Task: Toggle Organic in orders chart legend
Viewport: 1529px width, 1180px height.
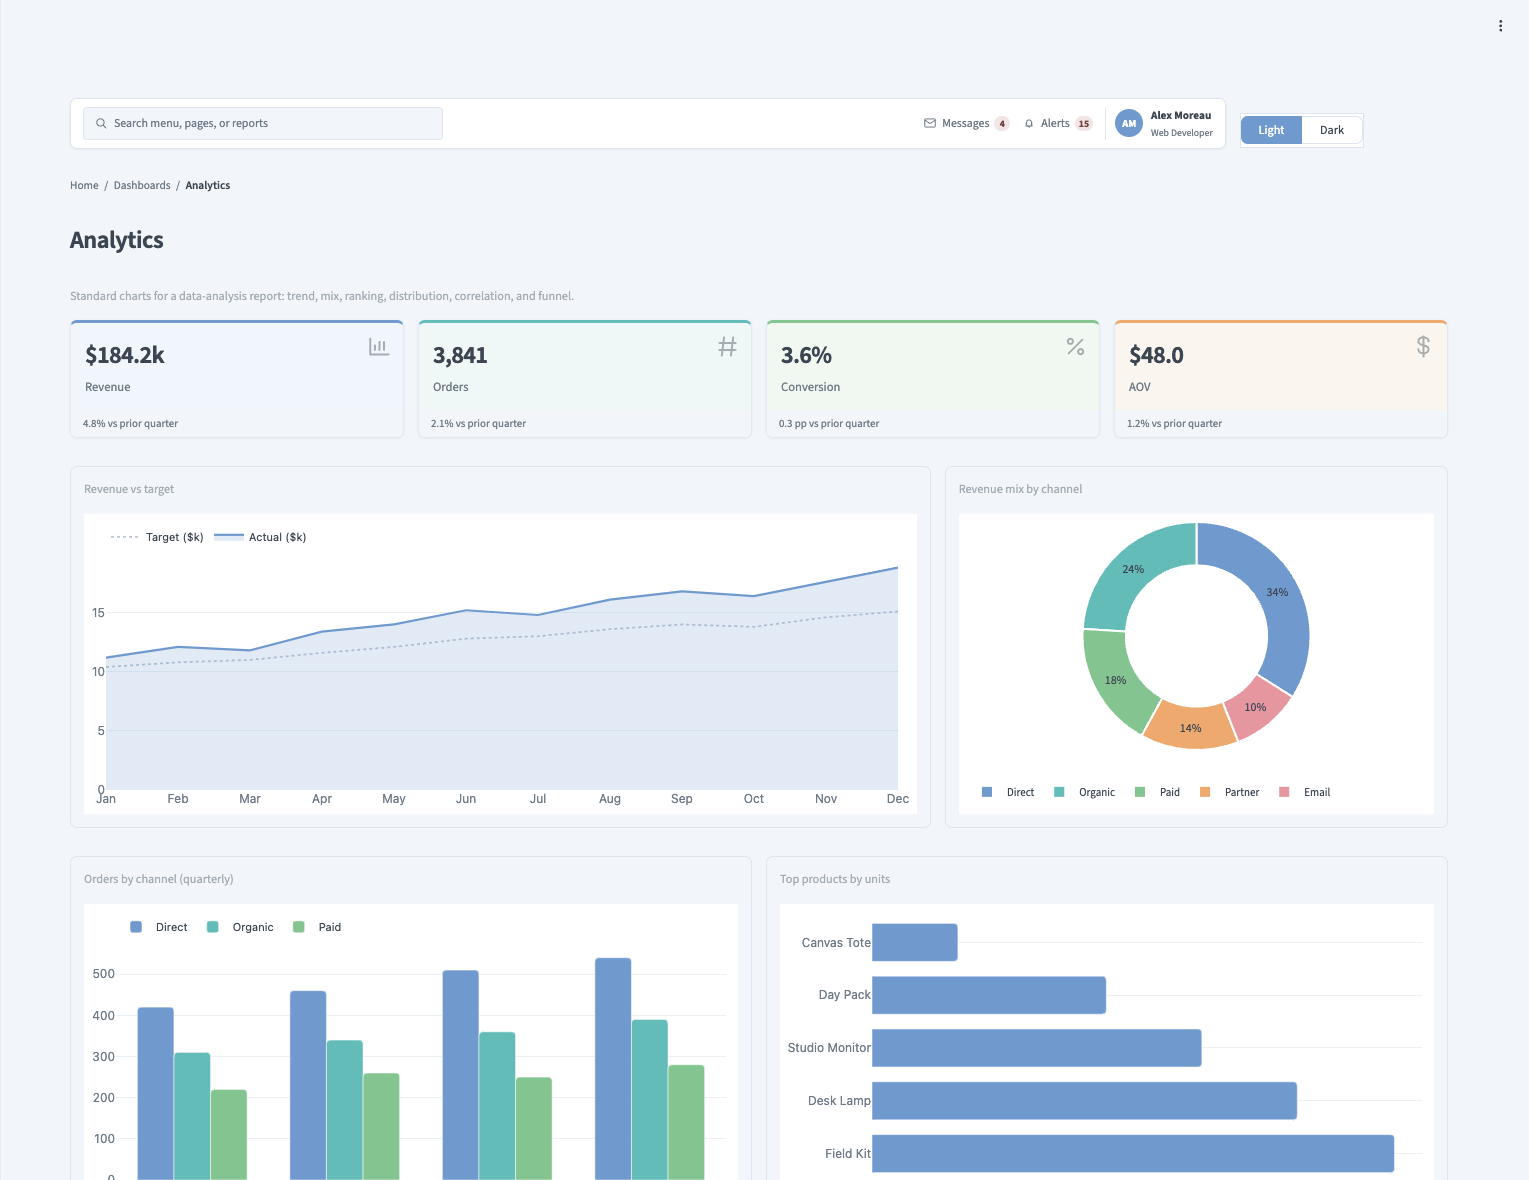Action: click(240, 927)
